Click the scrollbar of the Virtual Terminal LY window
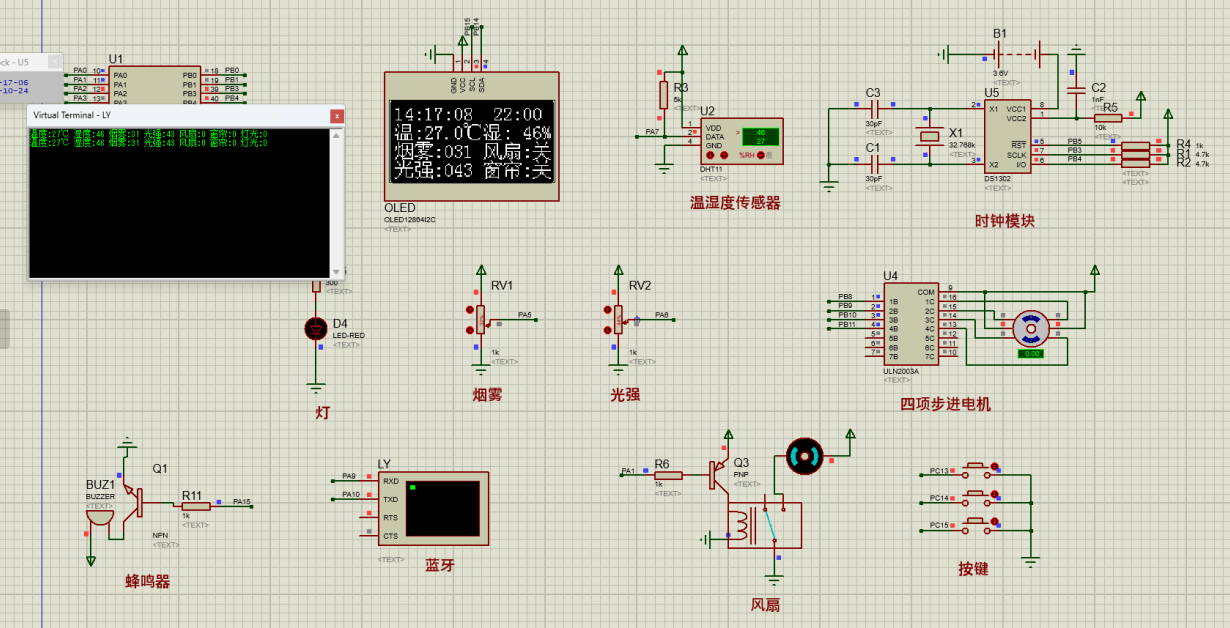 pyautogui.click(x=337, y=200)
